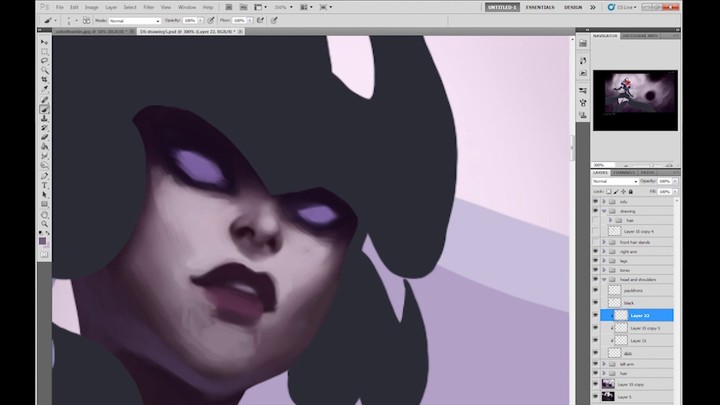Open the Image menu
720x405 pixels.
pyautogui.click(x=91, y=7)
